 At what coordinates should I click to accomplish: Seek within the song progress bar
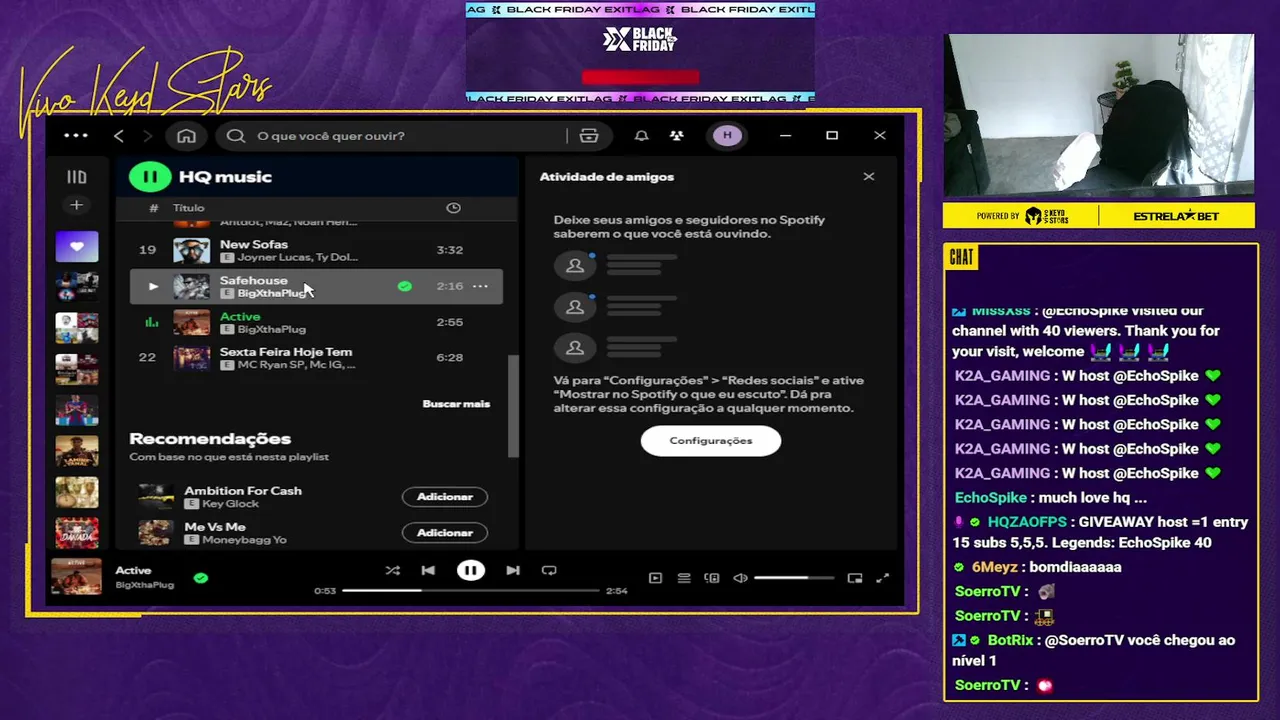coord(471,591)
